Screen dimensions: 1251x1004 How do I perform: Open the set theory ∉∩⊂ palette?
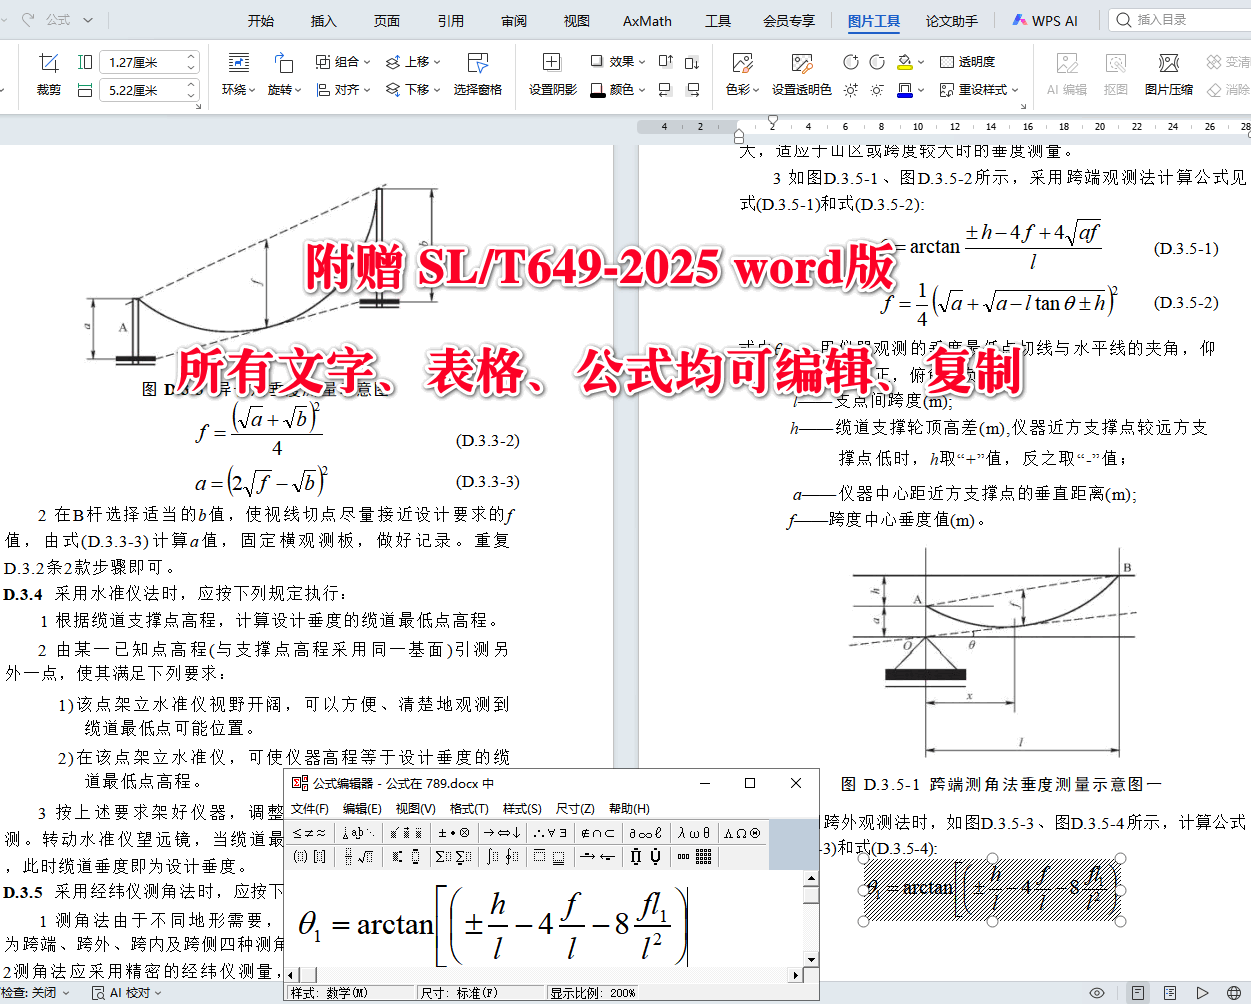coord(598,832)
